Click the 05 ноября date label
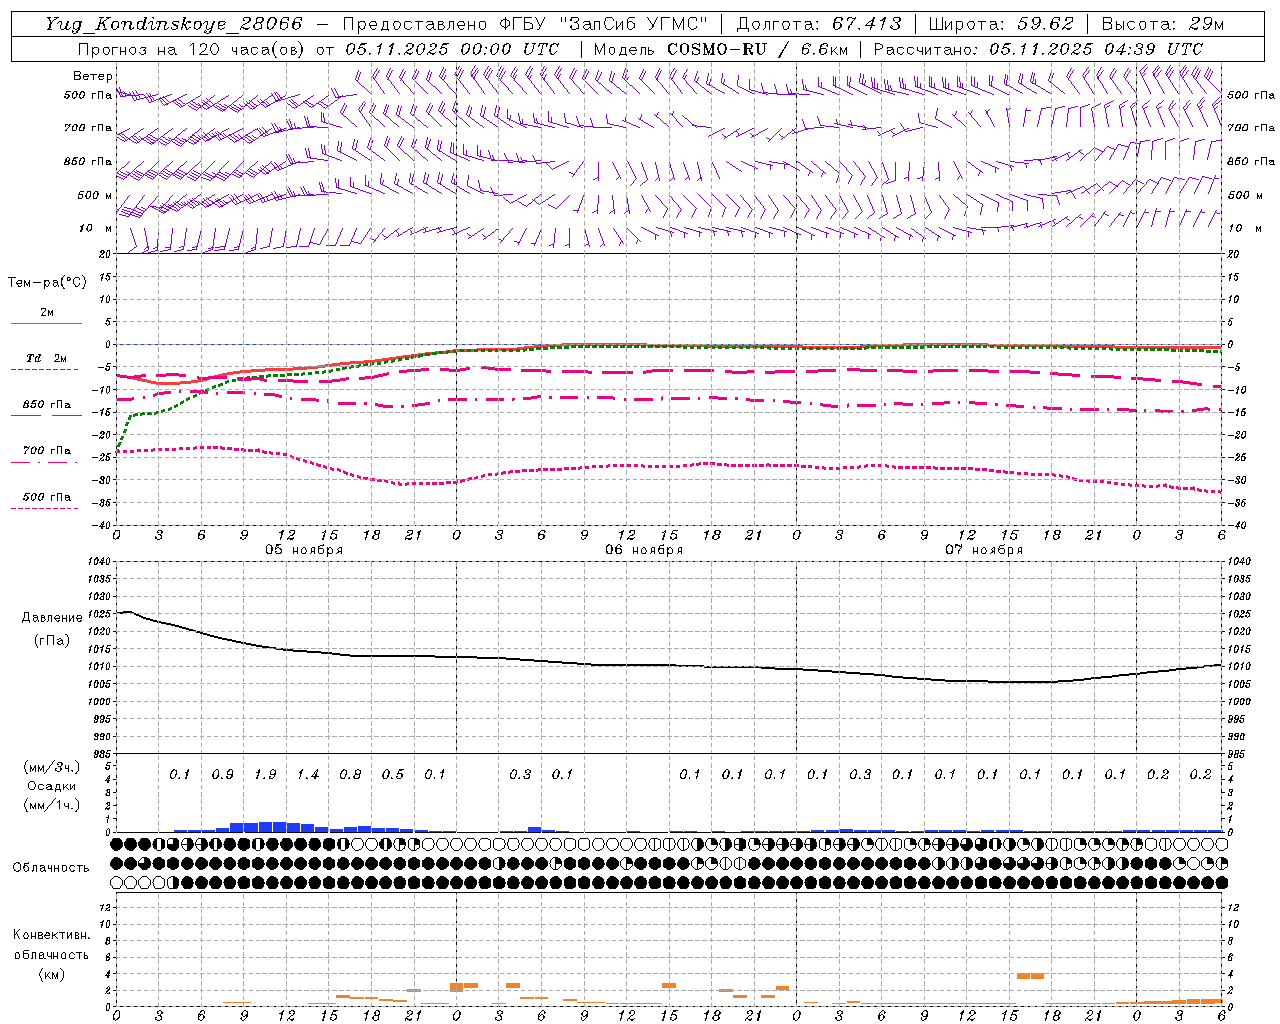This screenshot has width=1280, height=1024. coord(304,550)
